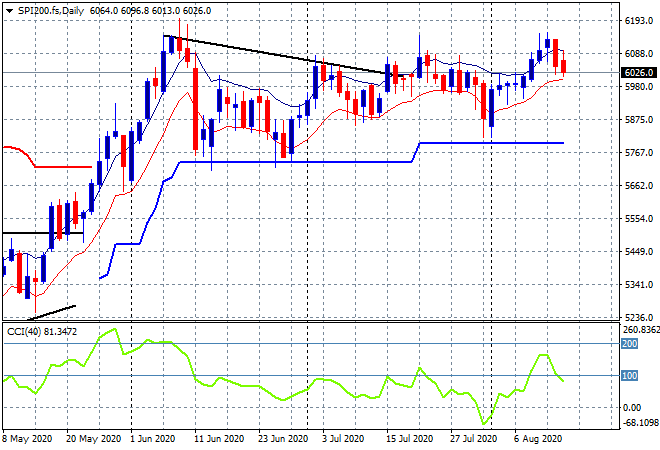Click price axis value 5875.0
The image size is (660, 450).
click(639, 120)
